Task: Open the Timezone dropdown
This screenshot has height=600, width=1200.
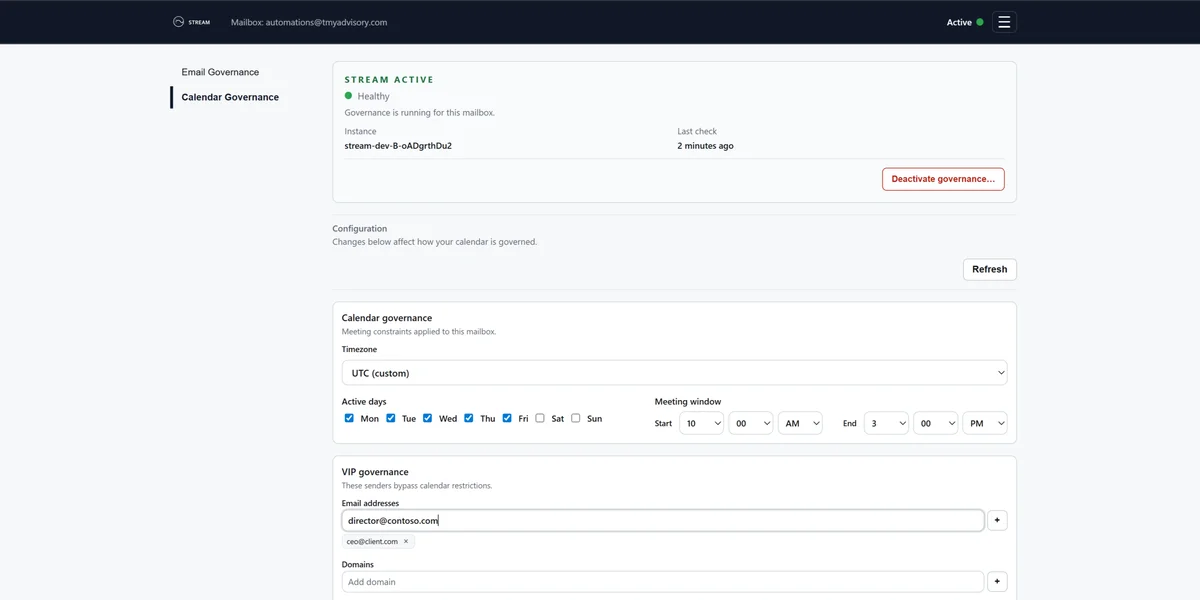Action: (674, 373)
